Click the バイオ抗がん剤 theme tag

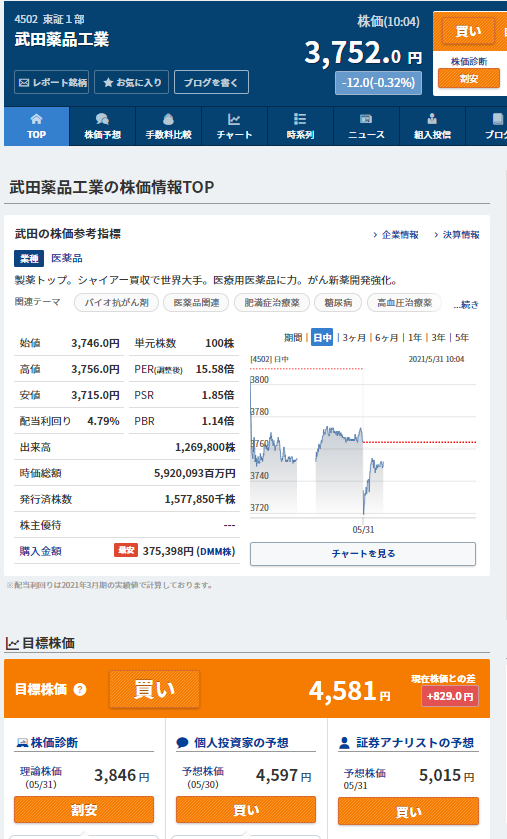click(116, 303)
